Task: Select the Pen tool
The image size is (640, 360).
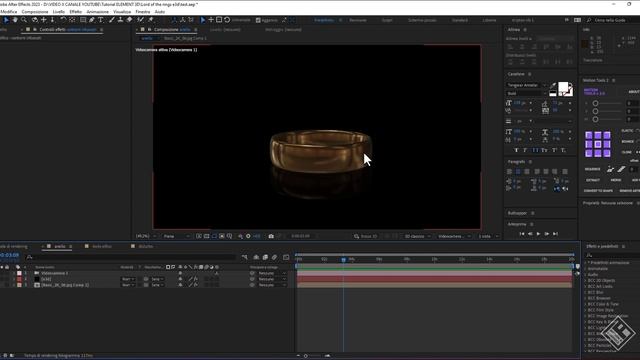Action: tap(92, 20)
